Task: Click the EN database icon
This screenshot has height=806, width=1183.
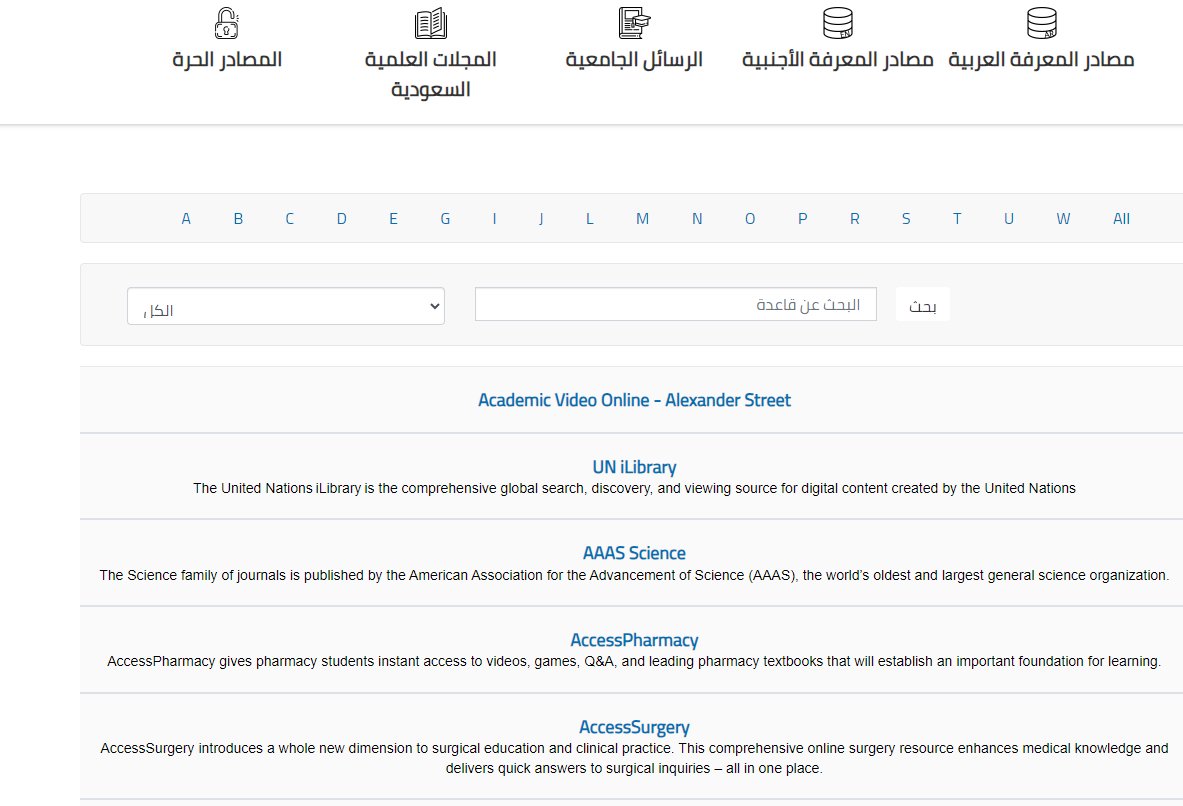Action: tap(837, 23)
